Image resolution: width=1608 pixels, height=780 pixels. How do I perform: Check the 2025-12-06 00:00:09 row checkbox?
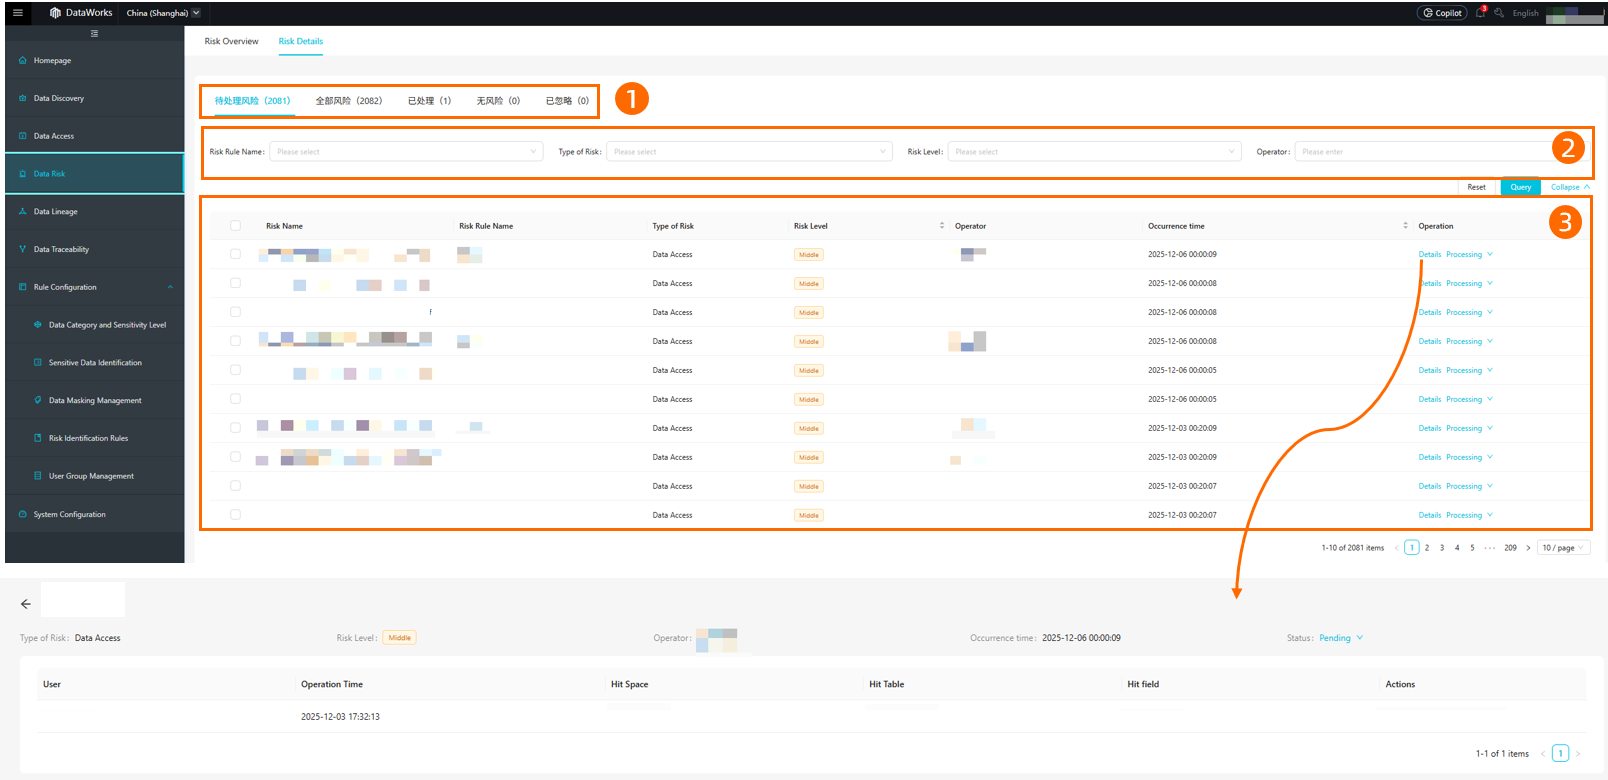(235, 254)
